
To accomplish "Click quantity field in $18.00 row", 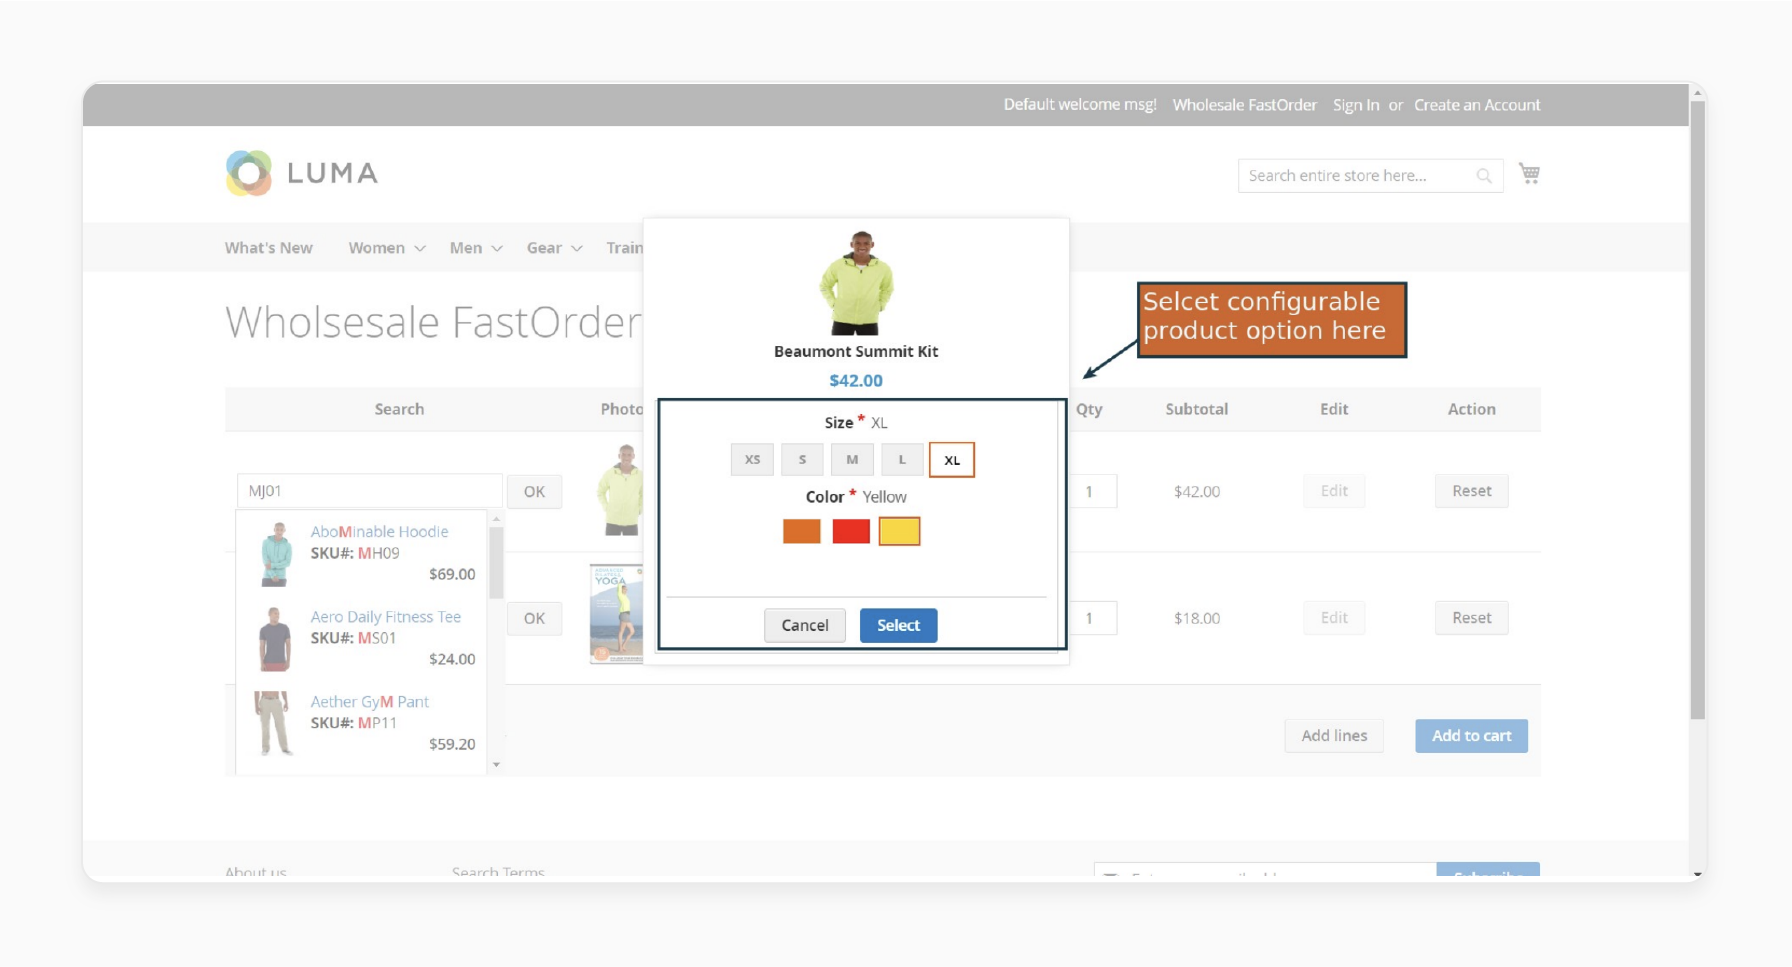I will 1092,618.
